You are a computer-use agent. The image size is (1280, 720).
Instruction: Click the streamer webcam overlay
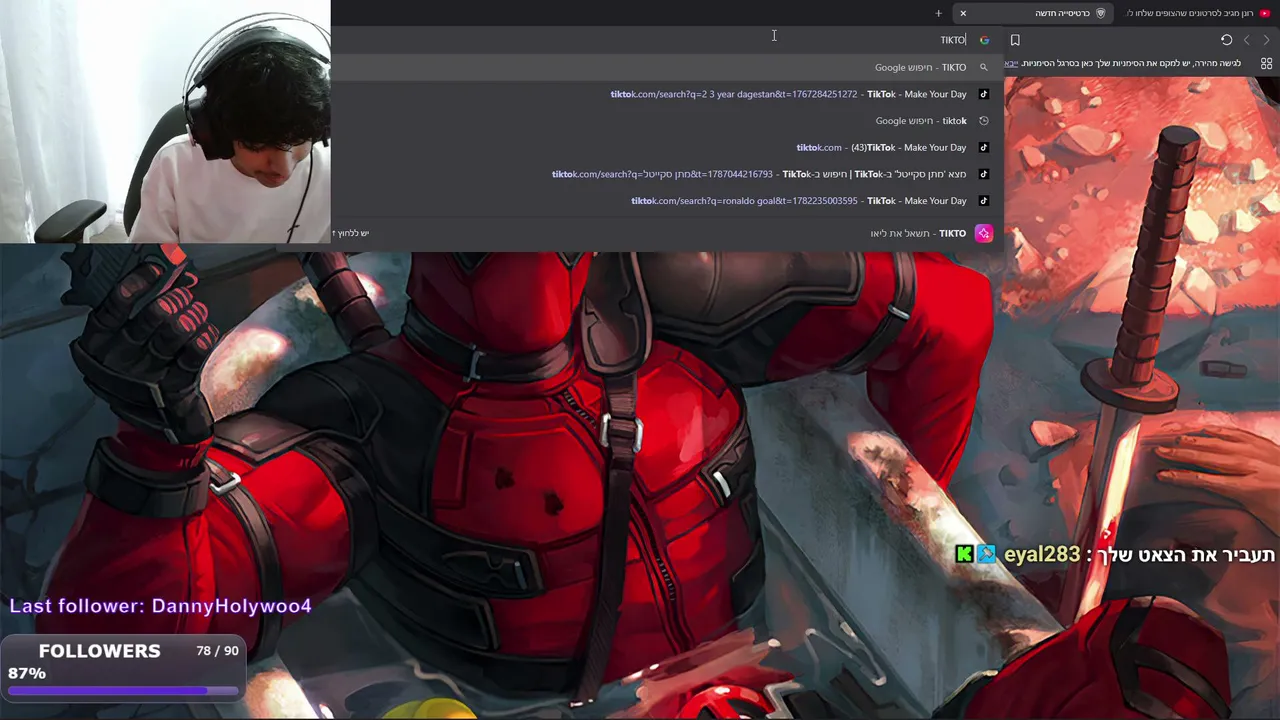pyautogui.click(x=165, y=122)
